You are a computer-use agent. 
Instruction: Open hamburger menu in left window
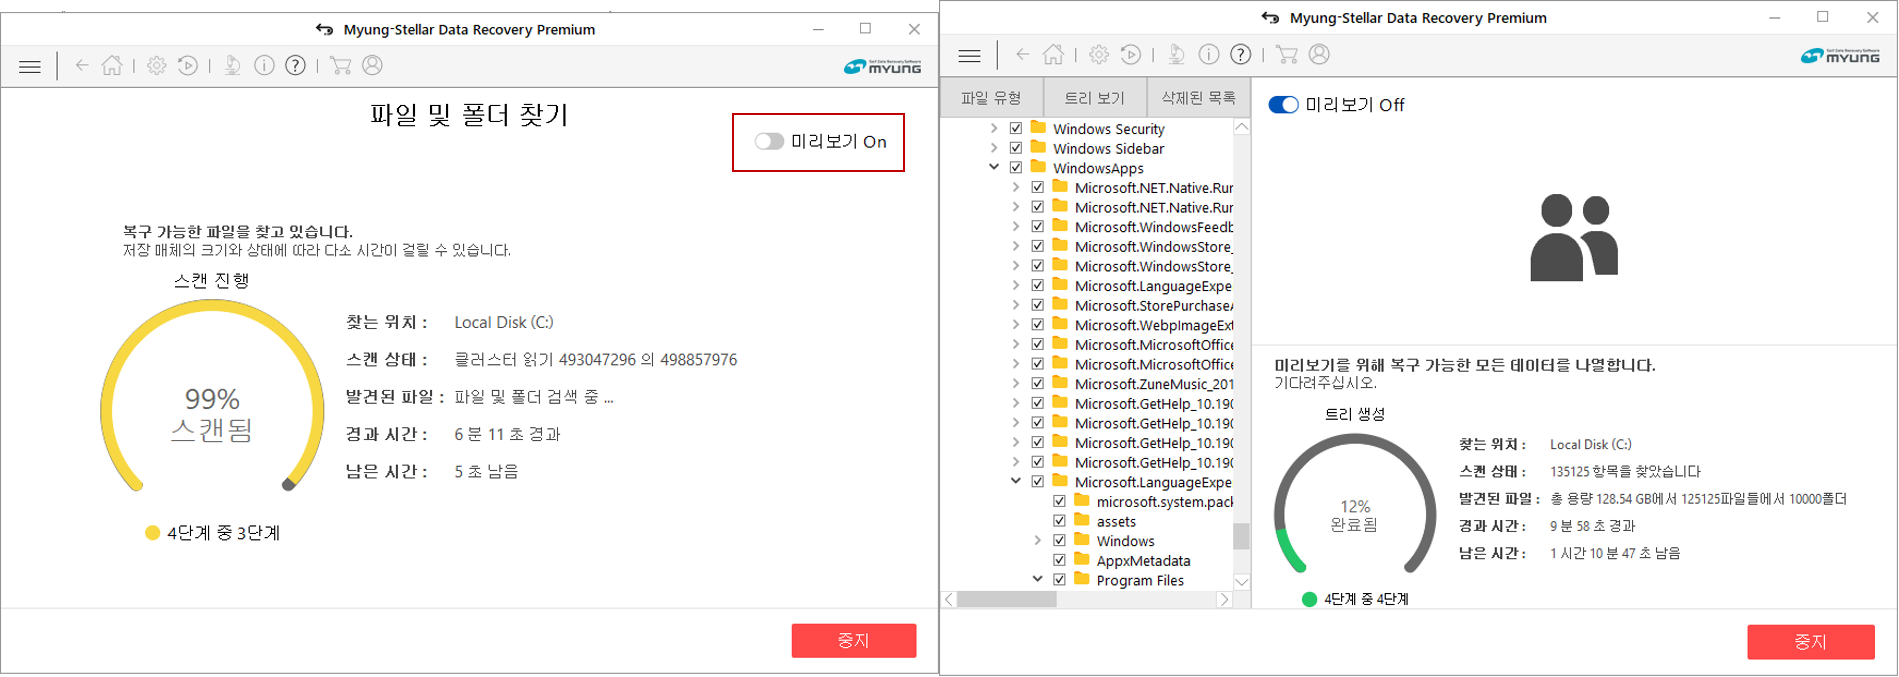(30, 66)
